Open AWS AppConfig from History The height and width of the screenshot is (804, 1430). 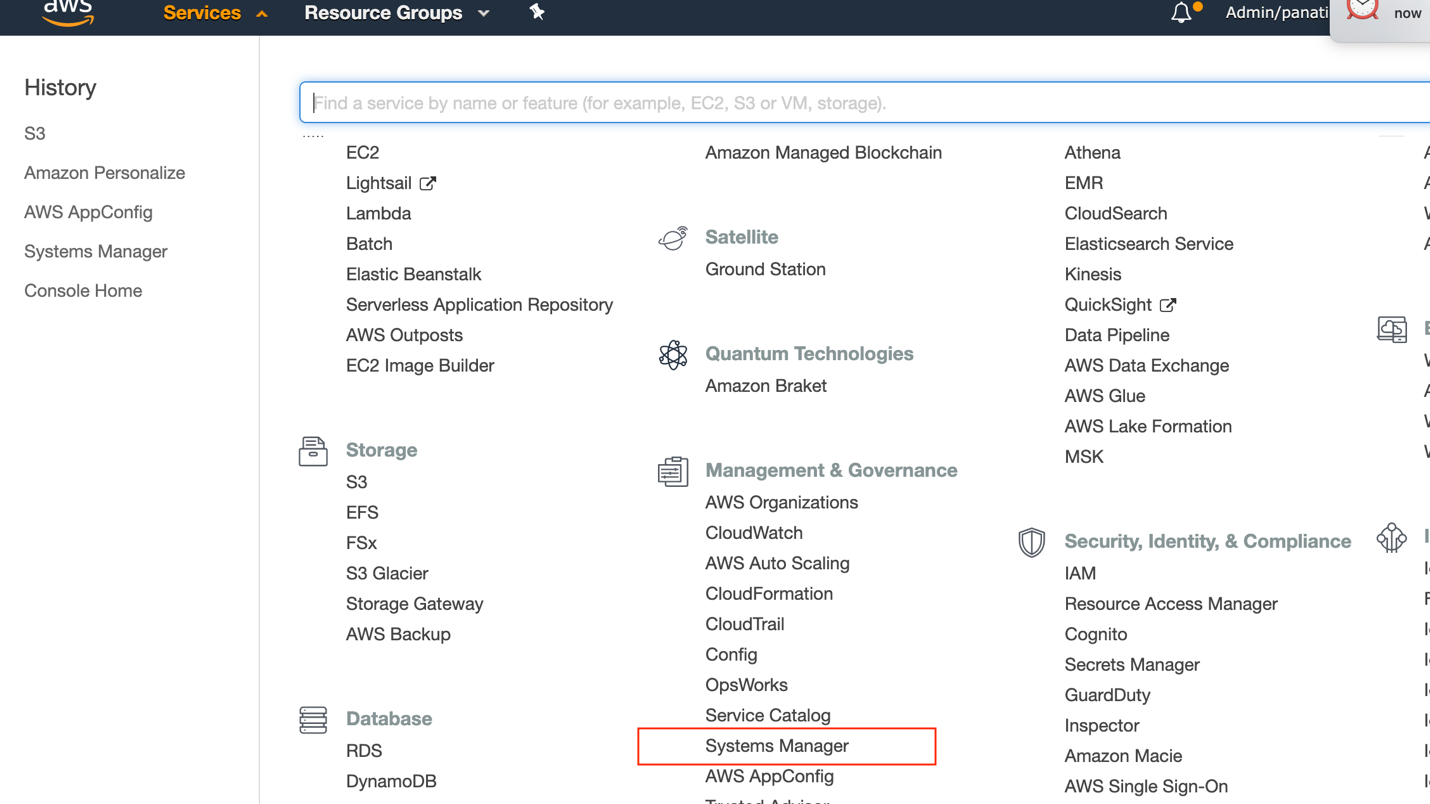[x=88, y=212]
